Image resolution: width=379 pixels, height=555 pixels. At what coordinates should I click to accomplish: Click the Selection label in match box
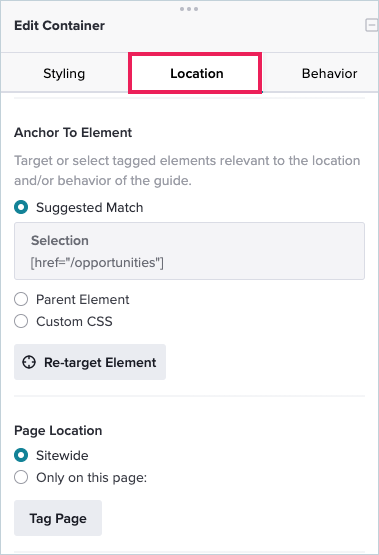pyautogui.click(x=60, y=241)
